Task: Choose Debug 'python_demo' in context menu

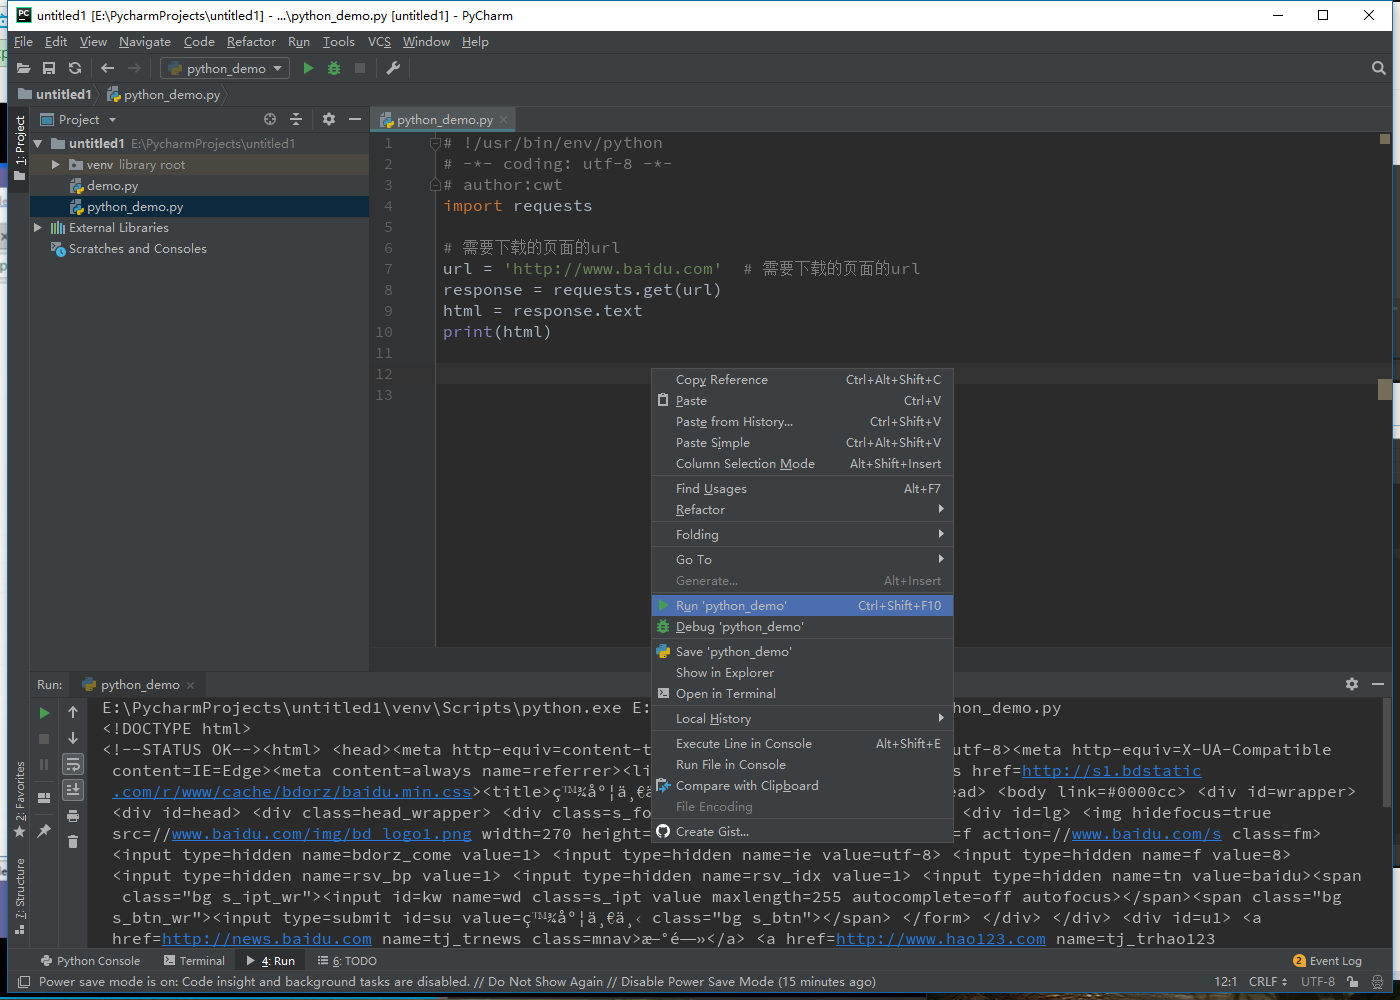Action: point(802,627)
